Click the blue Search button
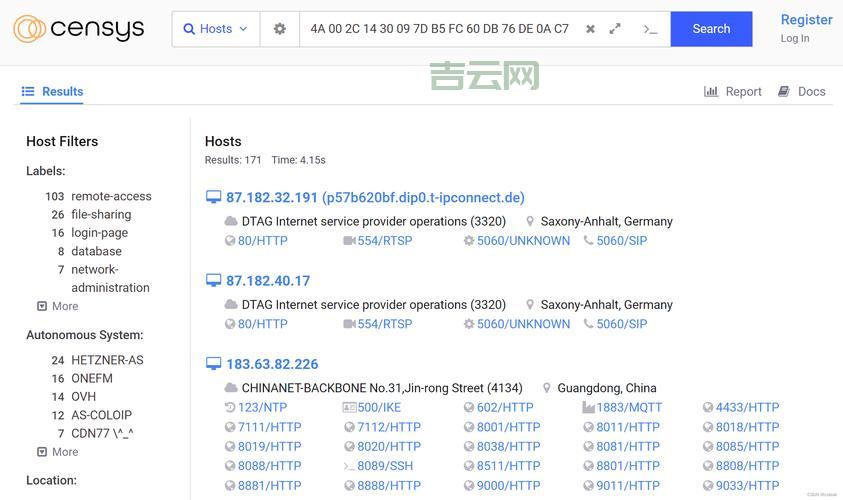Image resolution: width=843 pixels, height=500 pixels. [711, 29]
